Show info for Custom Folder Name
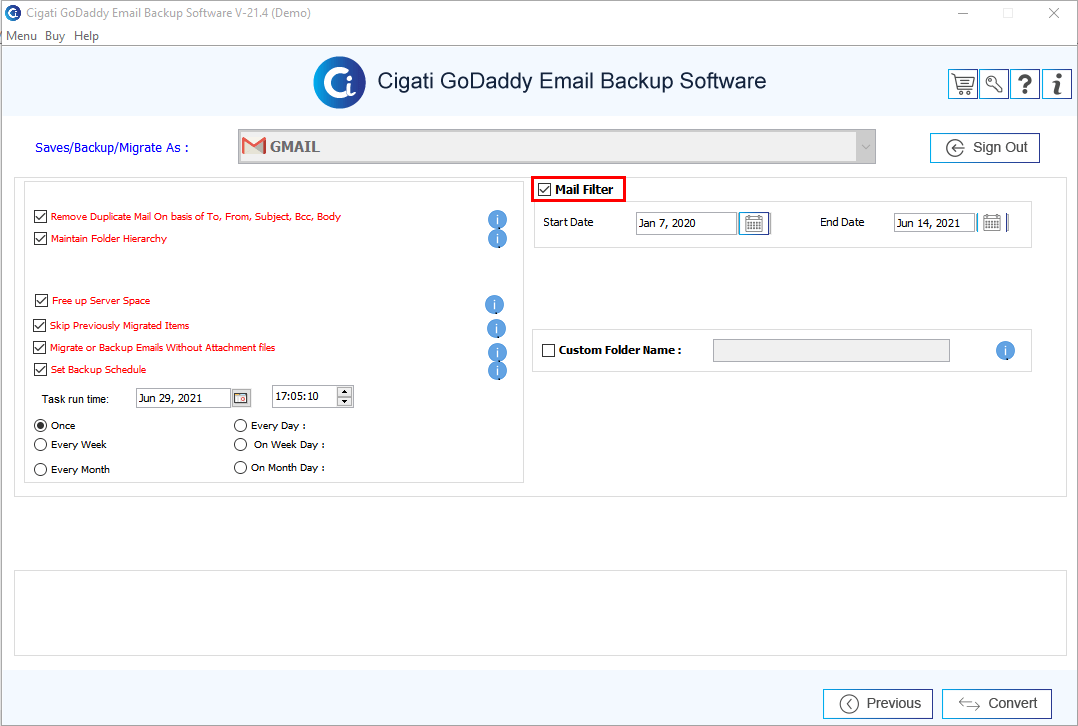 [x=1005, y=351]
